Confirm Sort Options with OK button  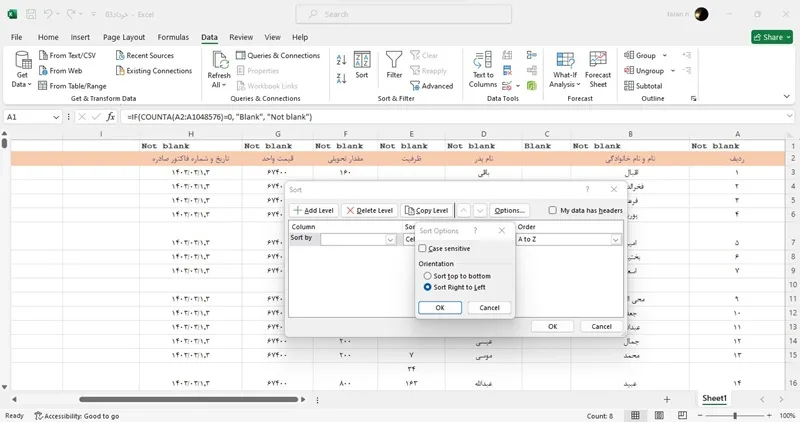coord(440,308)
